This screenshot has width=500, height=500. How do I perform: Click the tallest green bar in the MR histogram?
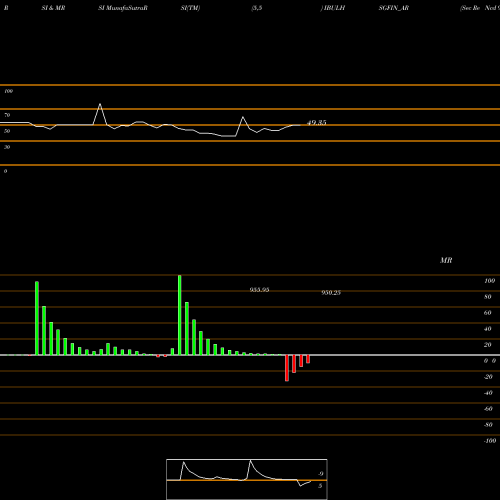pyautogui.click(x=180, y=315)
